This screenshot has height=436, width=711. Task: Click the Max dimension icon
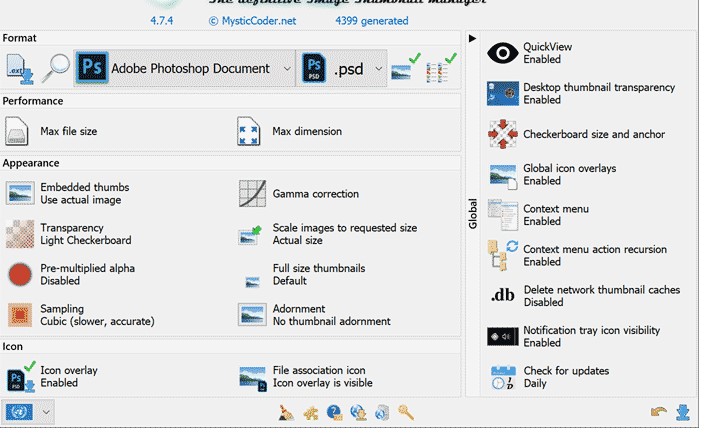point(248,131)
